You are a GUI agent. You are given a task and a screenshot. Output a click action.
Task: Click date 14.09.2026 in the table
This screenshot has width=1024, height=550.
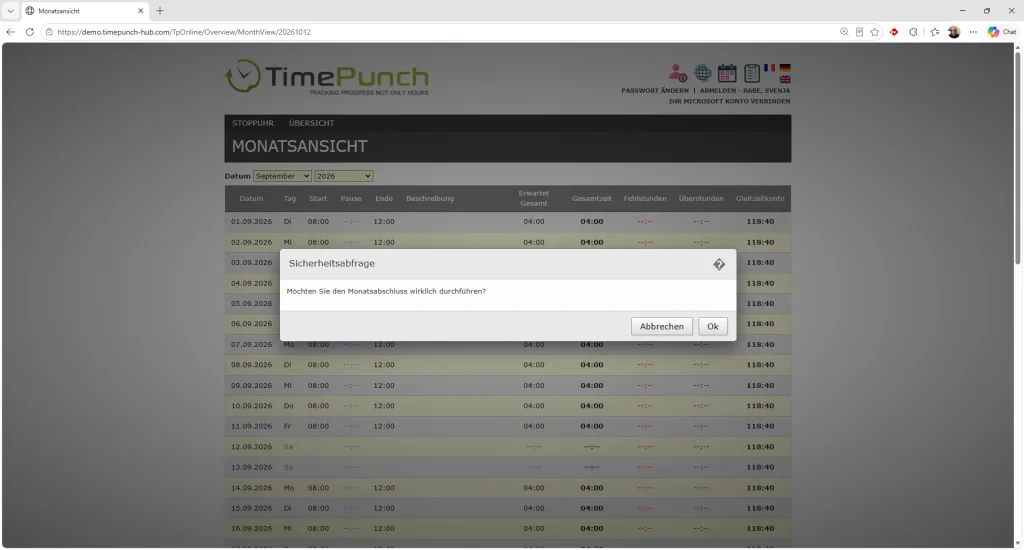tap(251, 488)
